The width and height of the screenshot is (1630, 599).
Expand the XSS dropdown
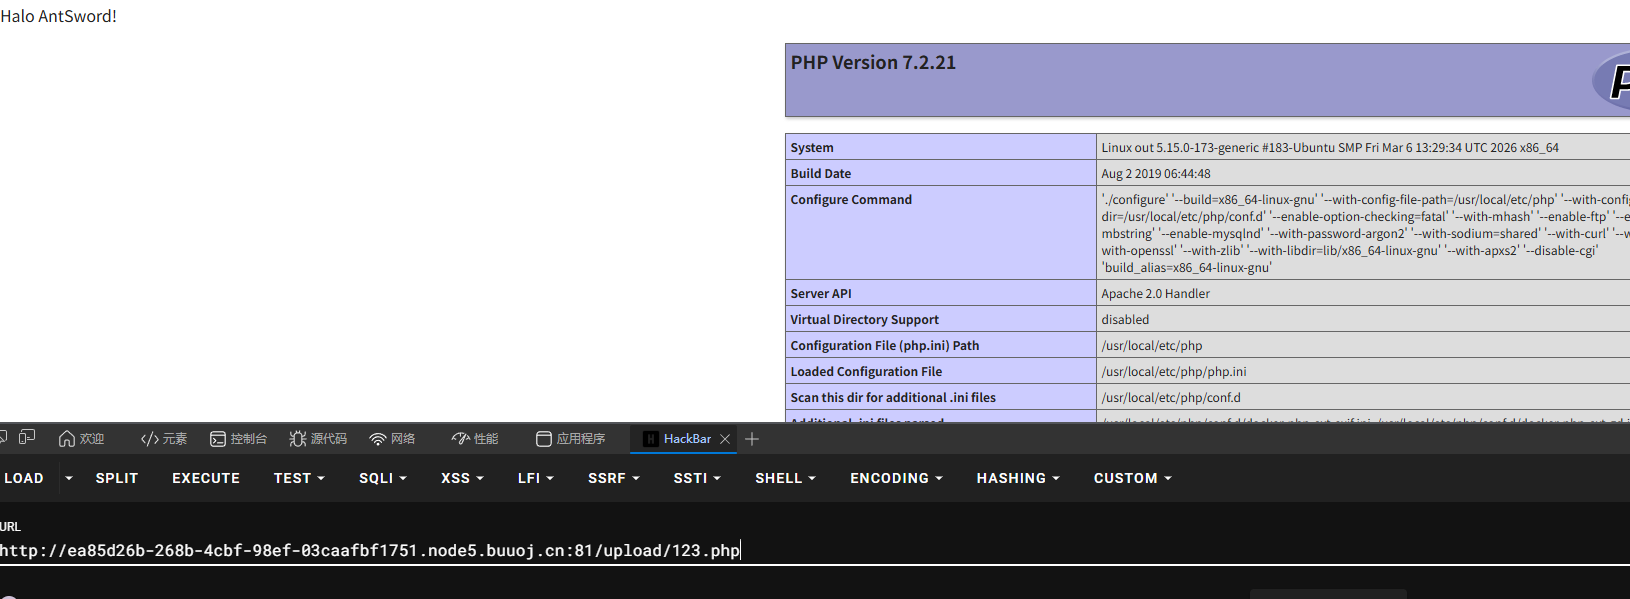[x=462, y=478]
